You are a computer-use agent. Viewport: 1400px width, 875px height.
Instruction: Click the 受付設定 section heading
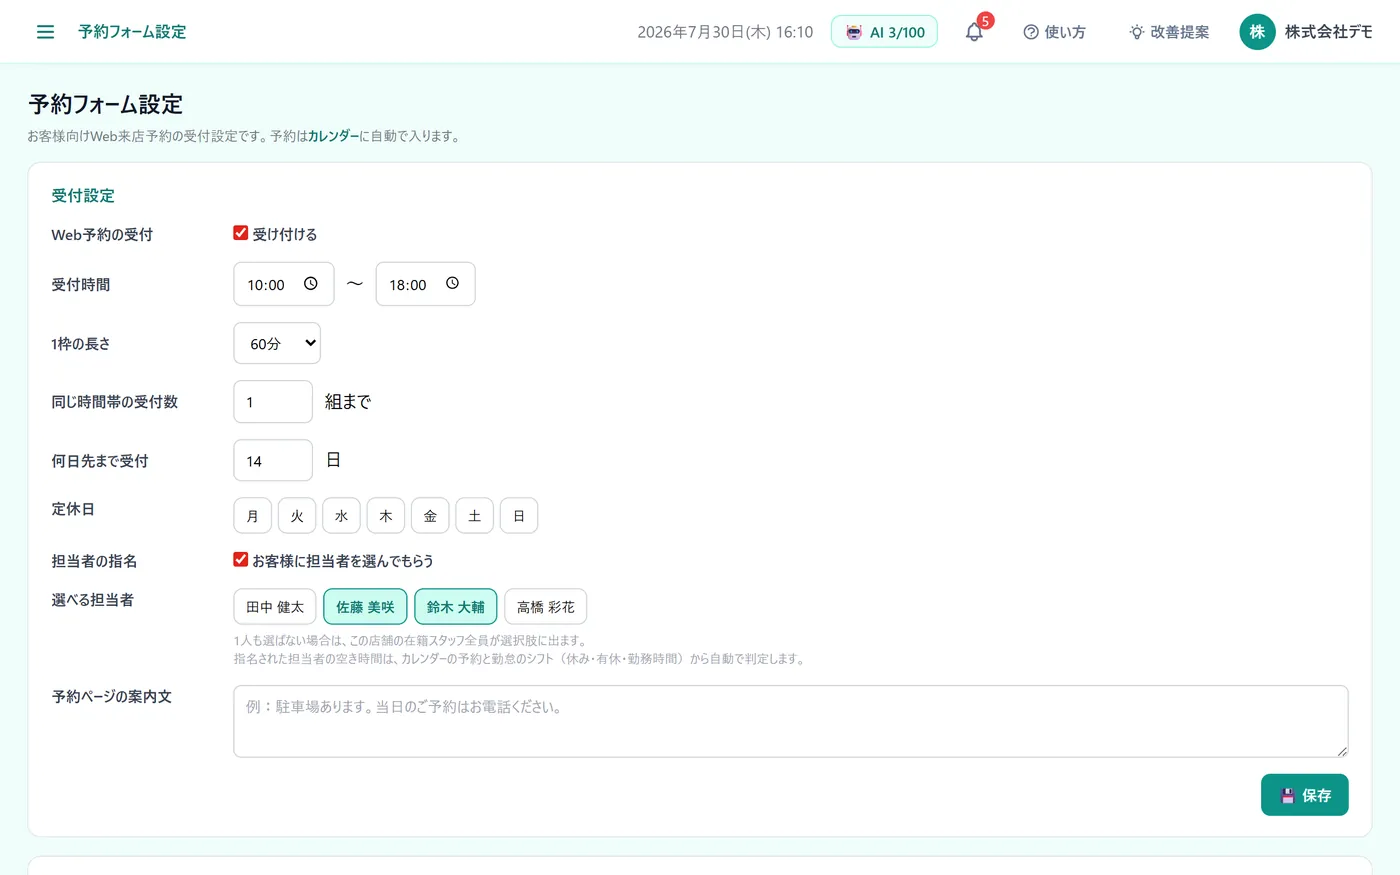(83, 196)
